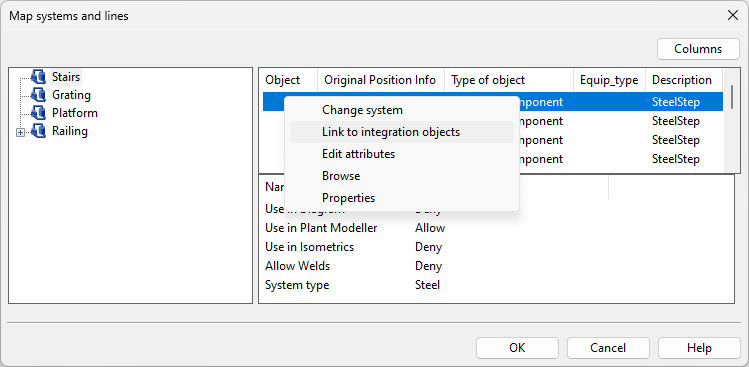Select the last SteelStep row
The width and height of the screenshot is (749, 367).
[492, 159]
